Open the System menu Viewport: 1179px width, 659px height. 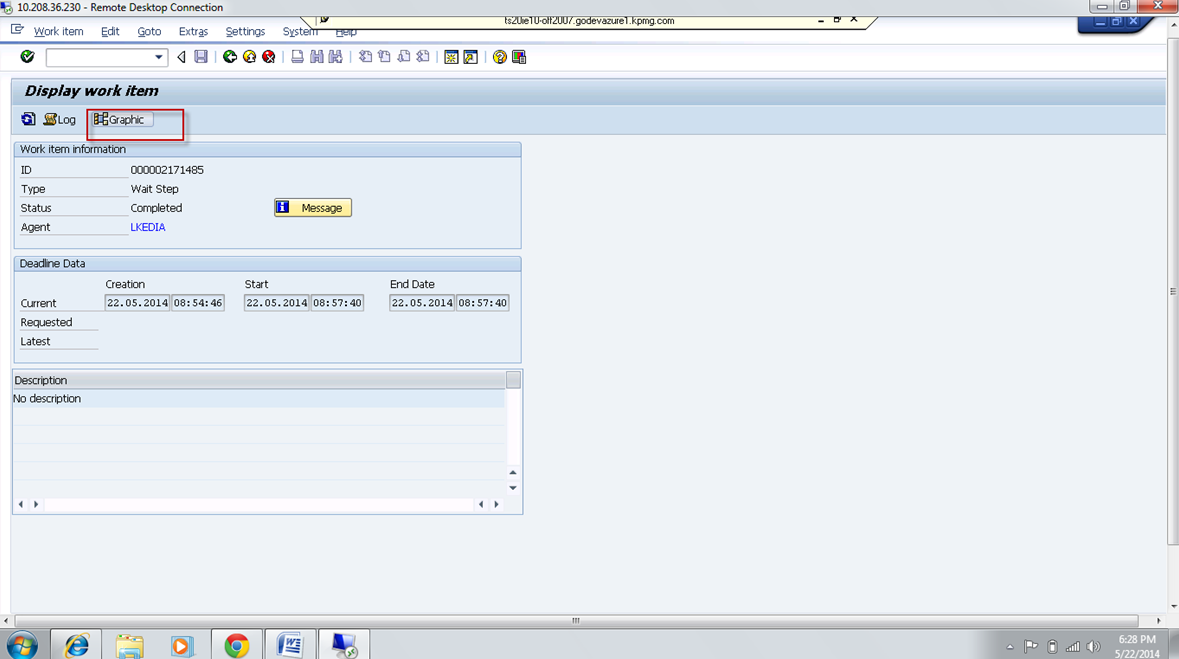299,31
